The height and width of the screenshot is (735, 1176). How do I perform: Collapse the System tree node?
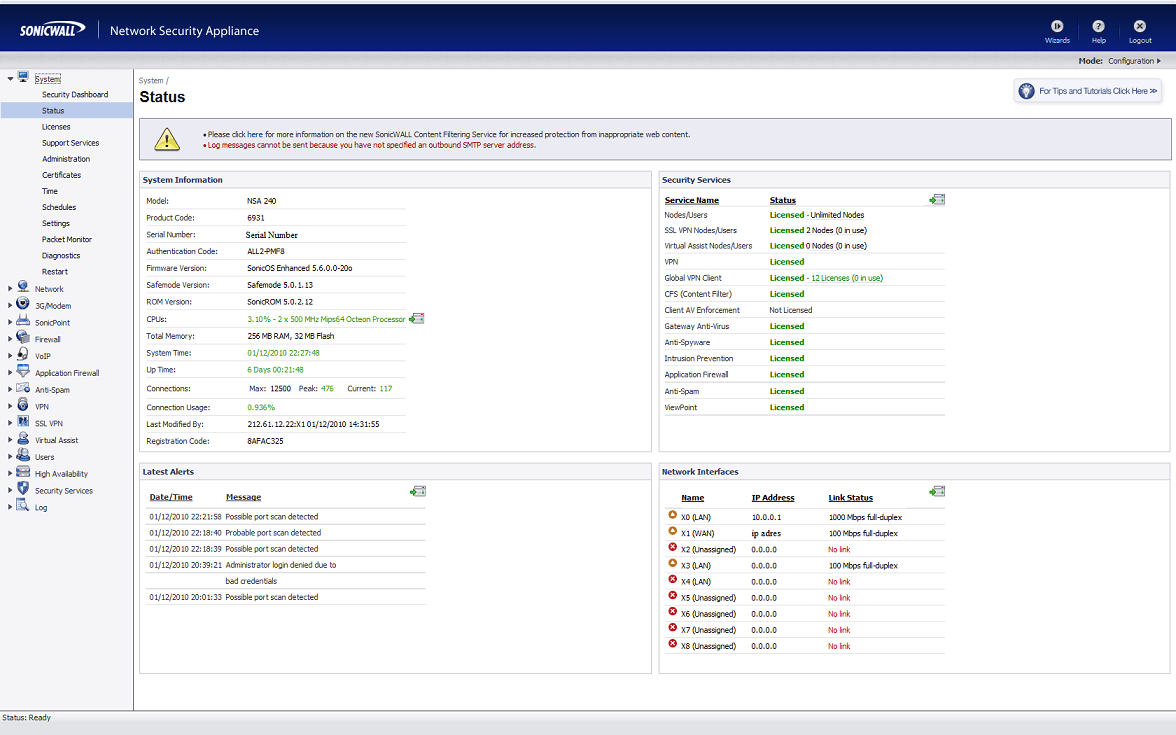[x=10, y=79]
